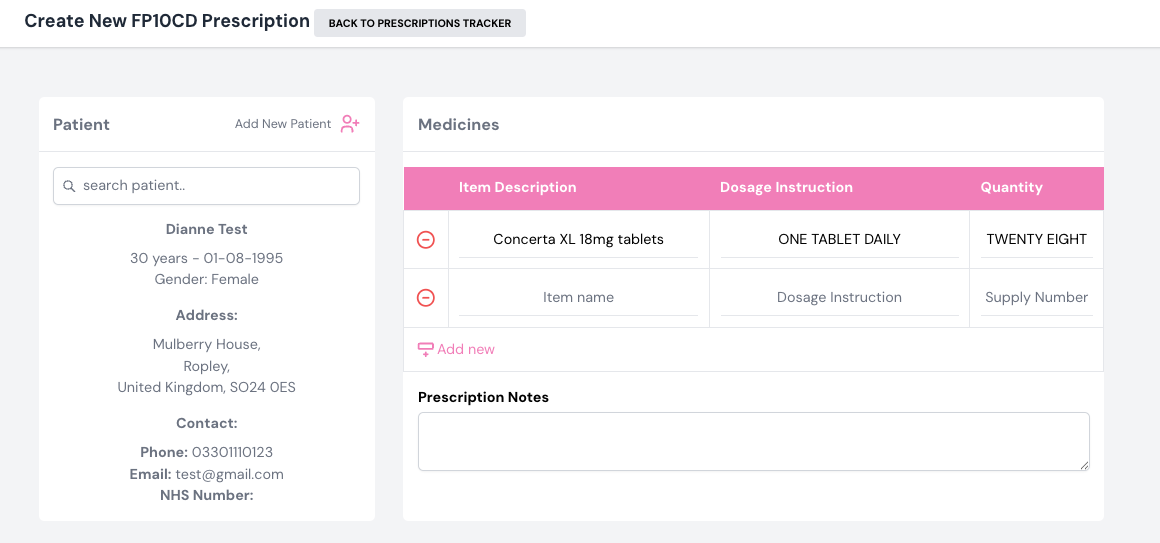
Task: Edit the TWENTY EIGHT quantity field
Action: [1036, 240]
